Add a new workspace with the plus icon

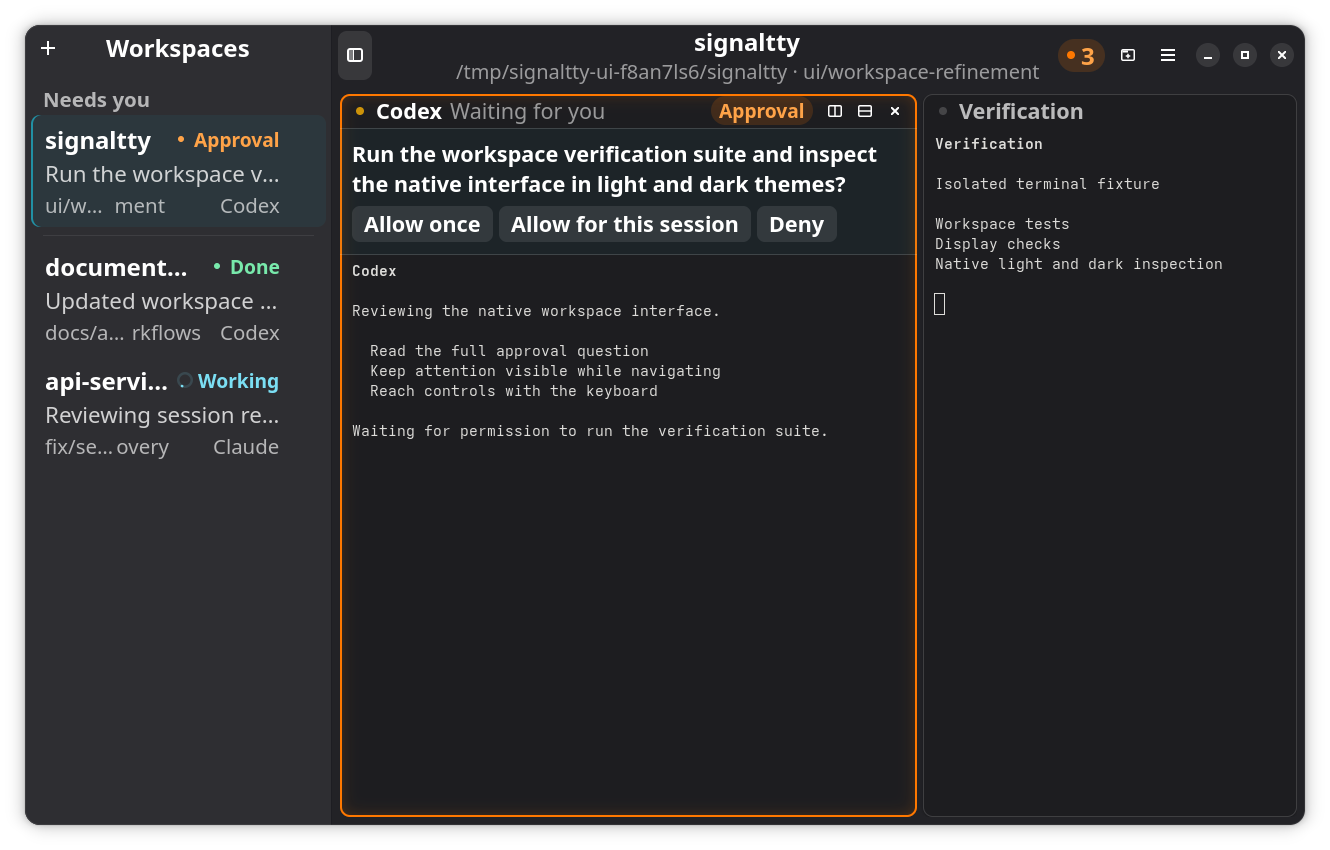48,48
